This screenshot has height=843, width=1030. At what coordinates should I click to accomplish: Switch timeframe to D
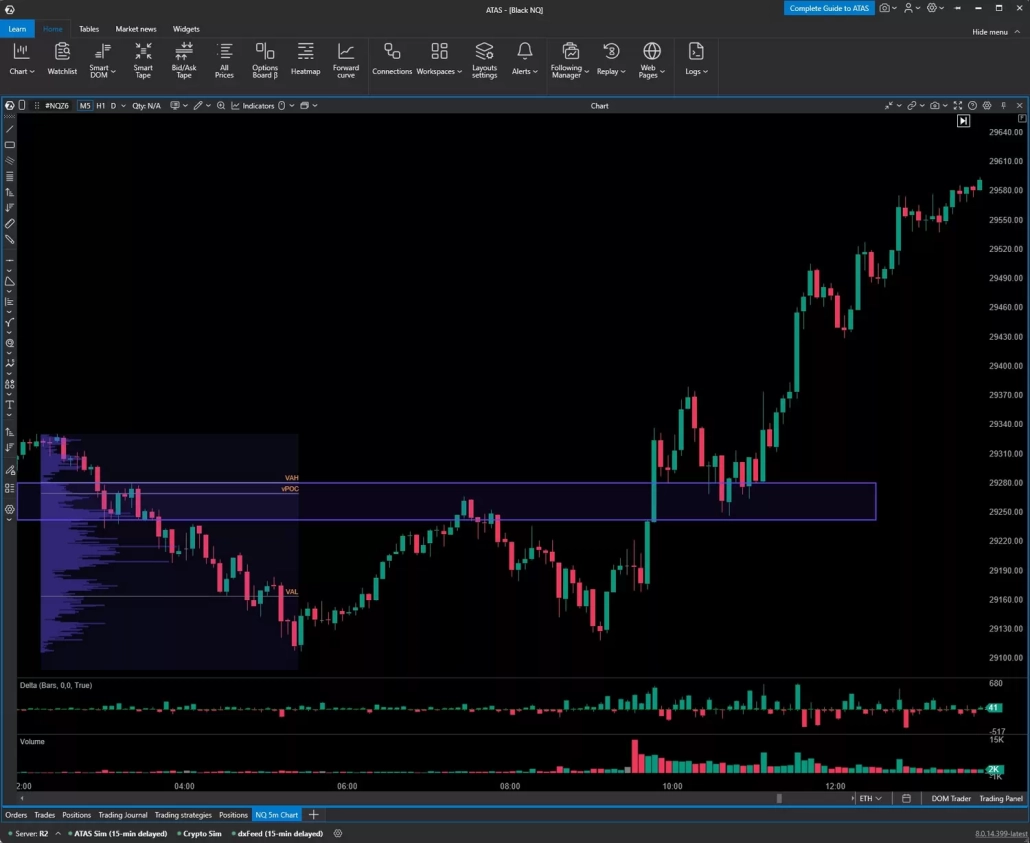[113, 105]
